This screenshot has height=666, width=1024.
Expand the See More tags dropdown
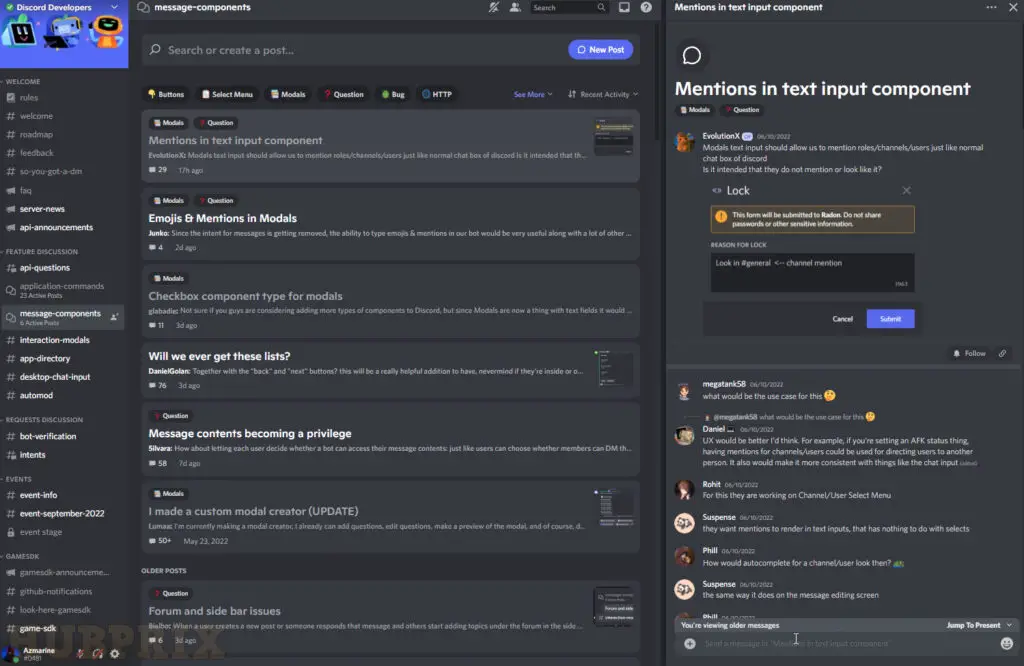pos(533,94)
